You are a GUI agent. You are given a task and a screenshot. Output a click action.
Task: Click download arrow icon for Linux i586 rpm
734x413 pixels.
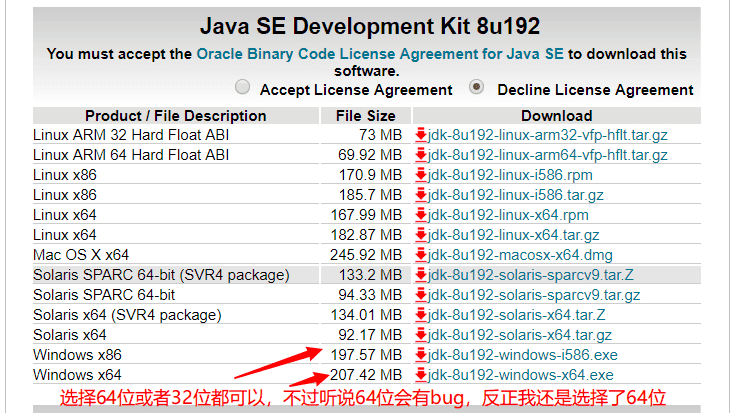(421, 175)
